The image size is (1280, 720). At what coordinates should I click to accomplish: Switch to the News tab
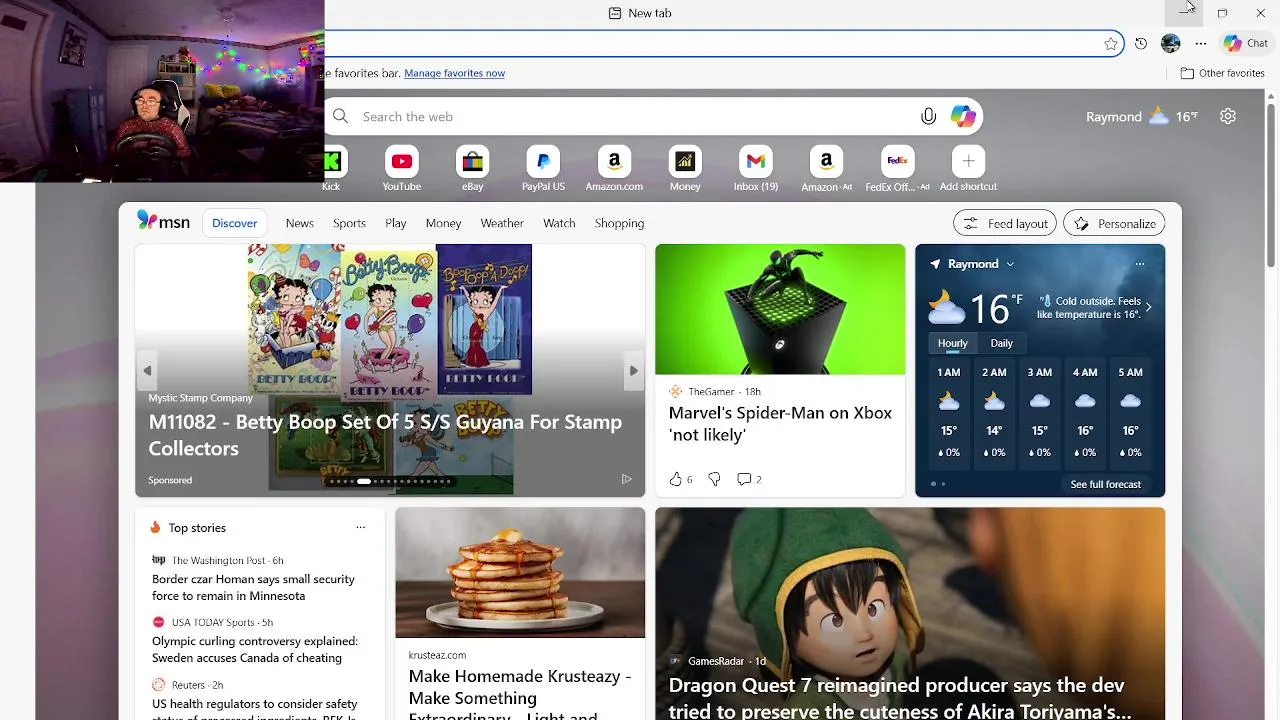pyautogui.click(x=299, y=223)
